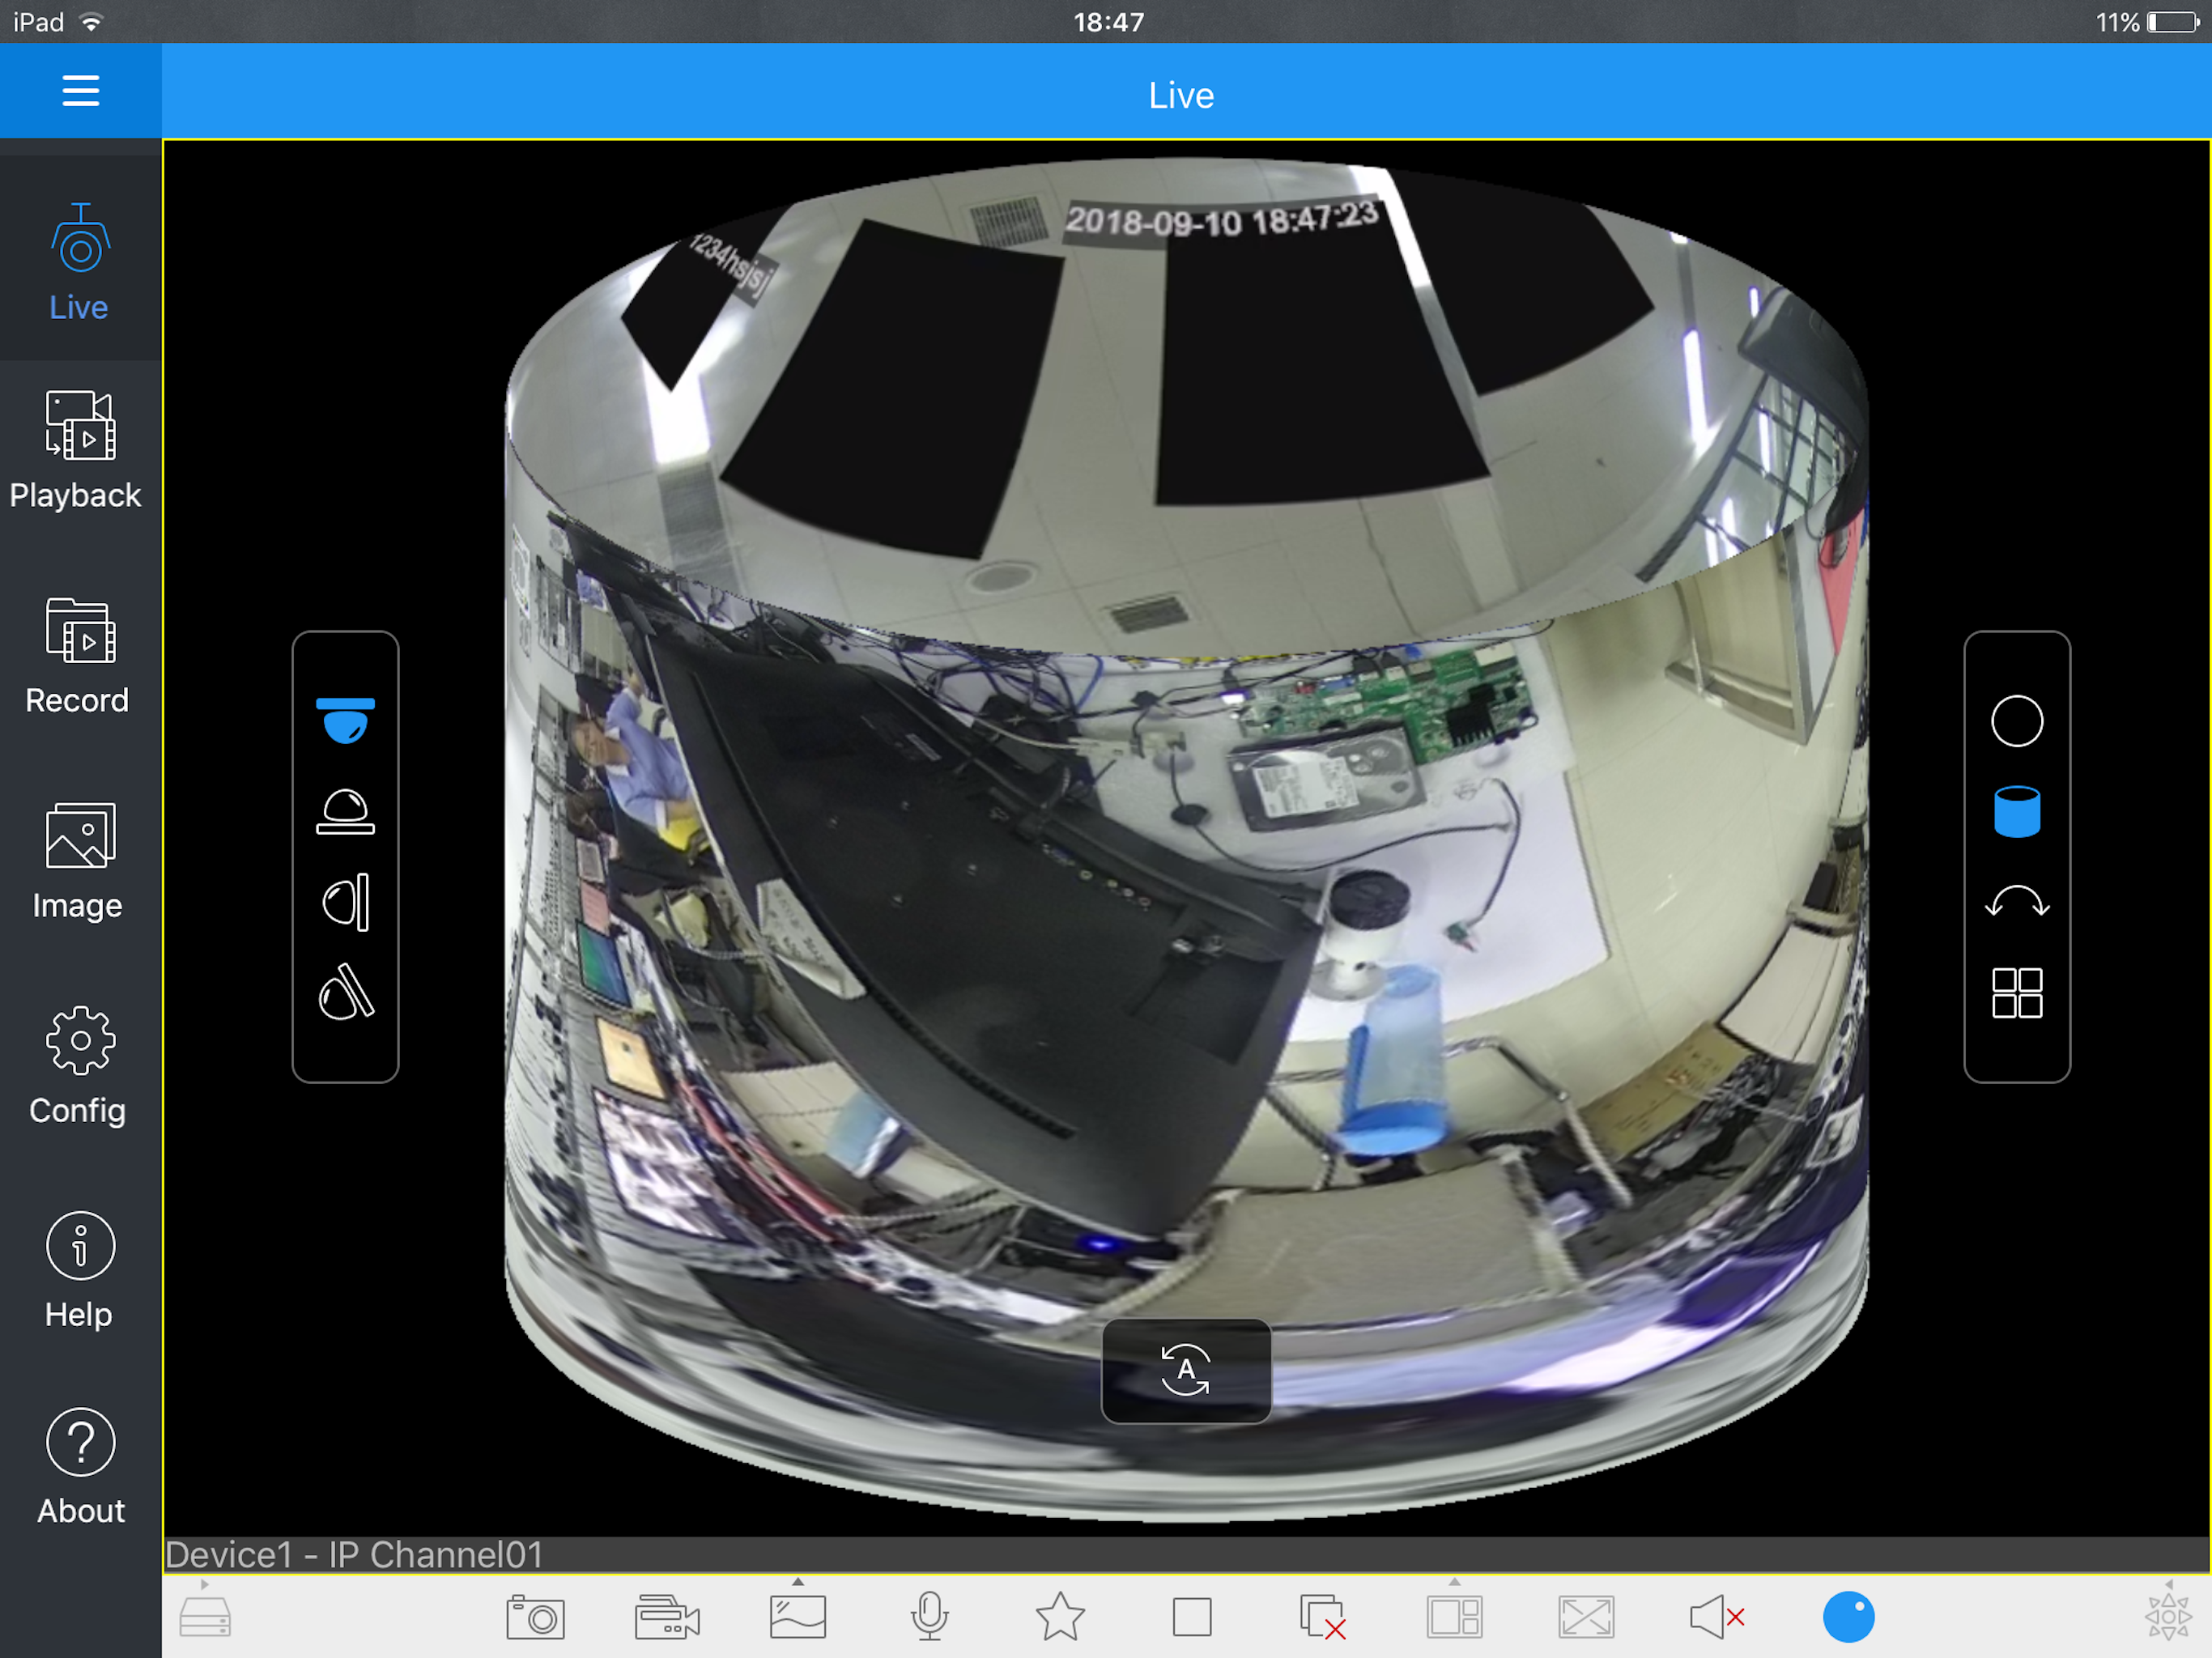Open the hamburger menu

80,91
